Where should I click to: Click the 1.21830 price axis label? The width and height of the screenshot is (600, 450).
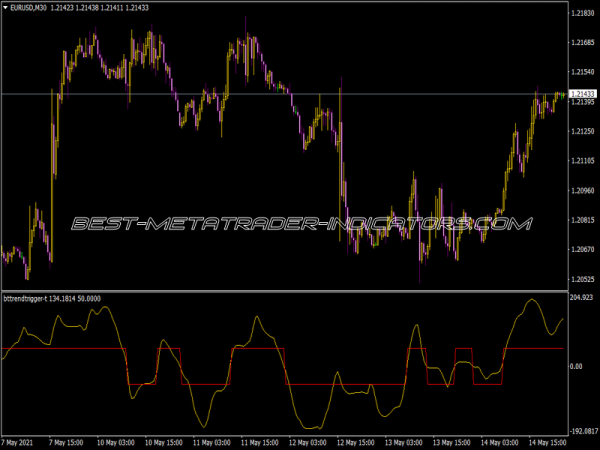pyautogui.click(x=582, y=14)
